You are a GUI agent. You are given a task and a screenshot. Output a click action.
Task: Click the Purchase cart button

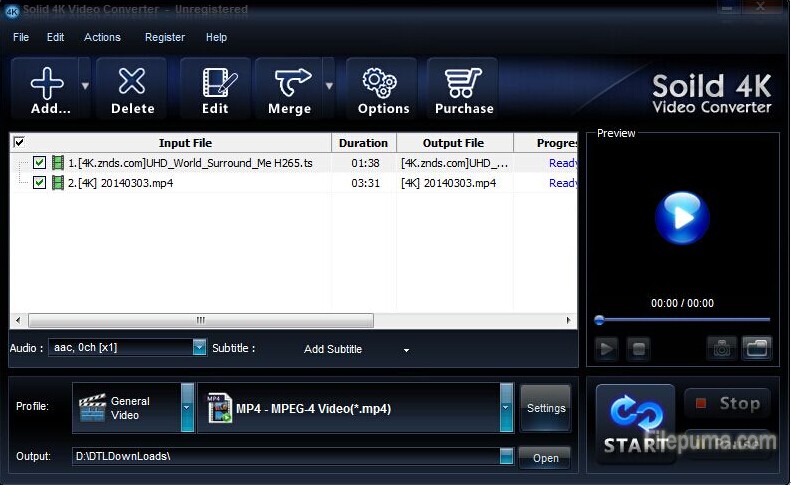click(464, 89)
